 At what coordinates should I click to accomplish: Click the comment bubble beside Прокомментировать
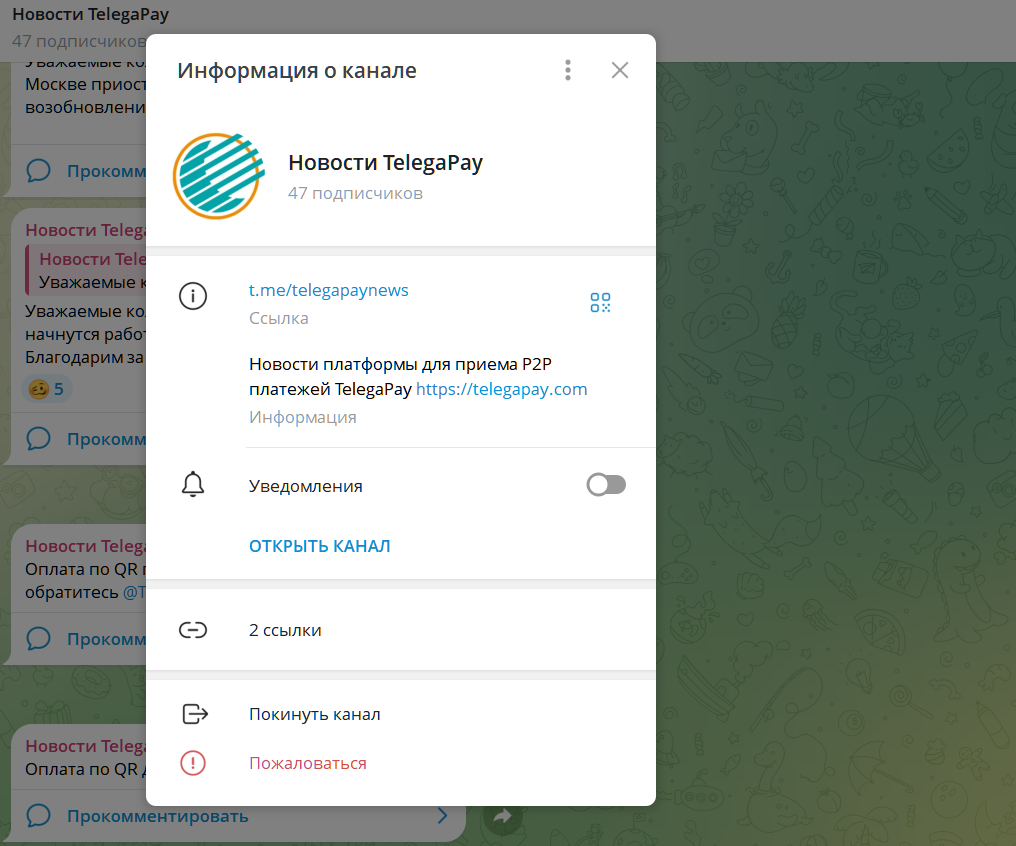[x=38, y=816]
